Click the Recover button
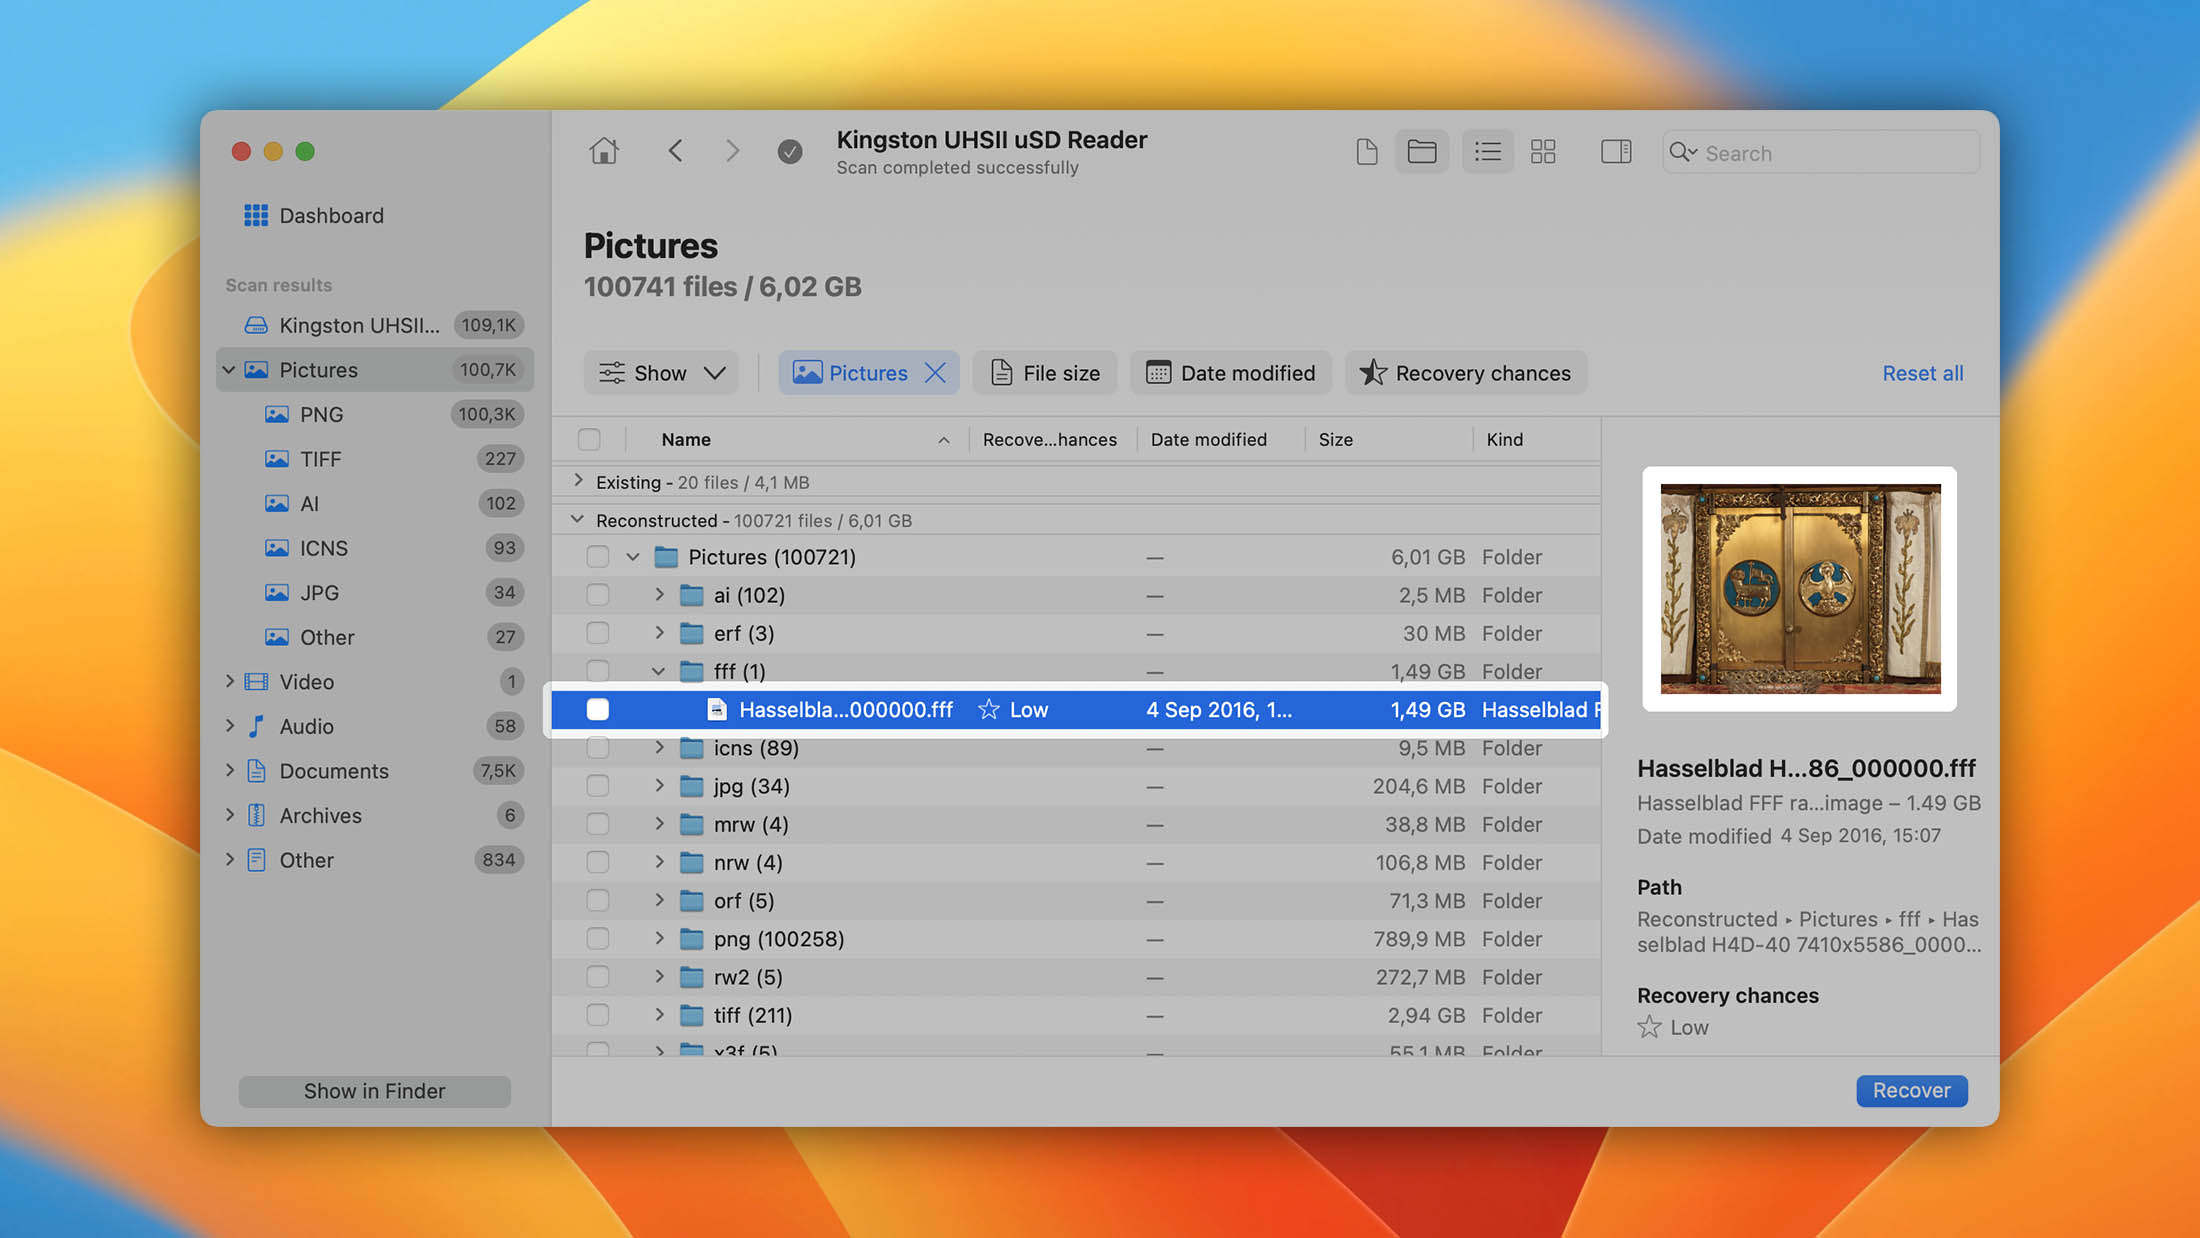2200x1238 pixels. tap(1911, 1090)
